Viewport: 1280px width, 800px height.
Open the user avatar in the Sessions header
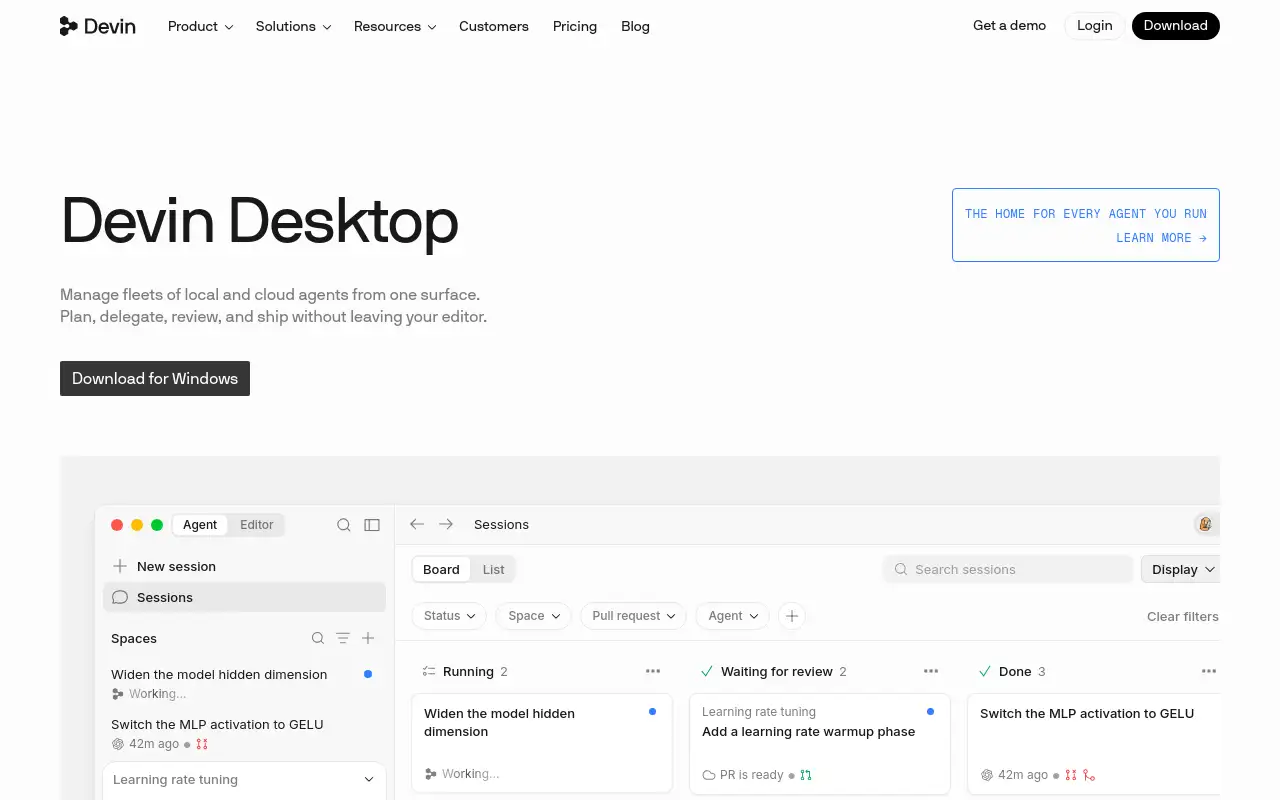(1205, 524)
